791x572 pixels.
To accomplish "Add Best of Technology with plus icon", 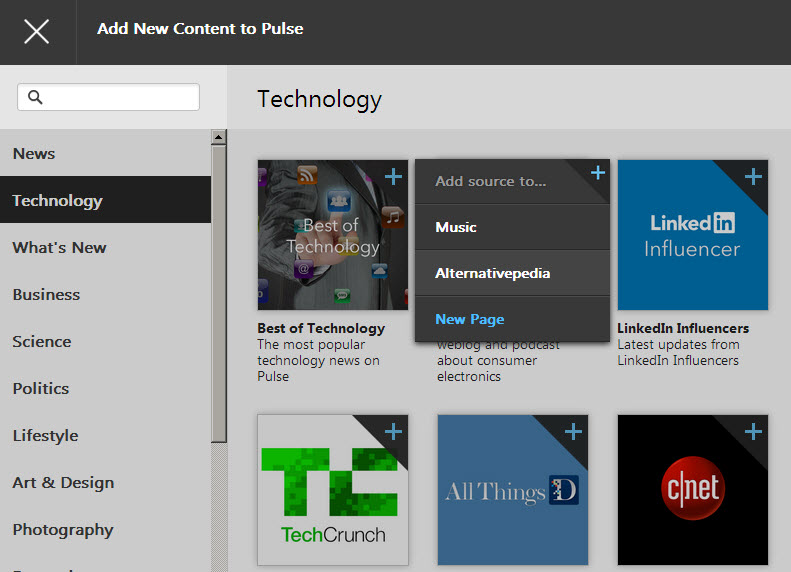I will [x=393, y=177].
